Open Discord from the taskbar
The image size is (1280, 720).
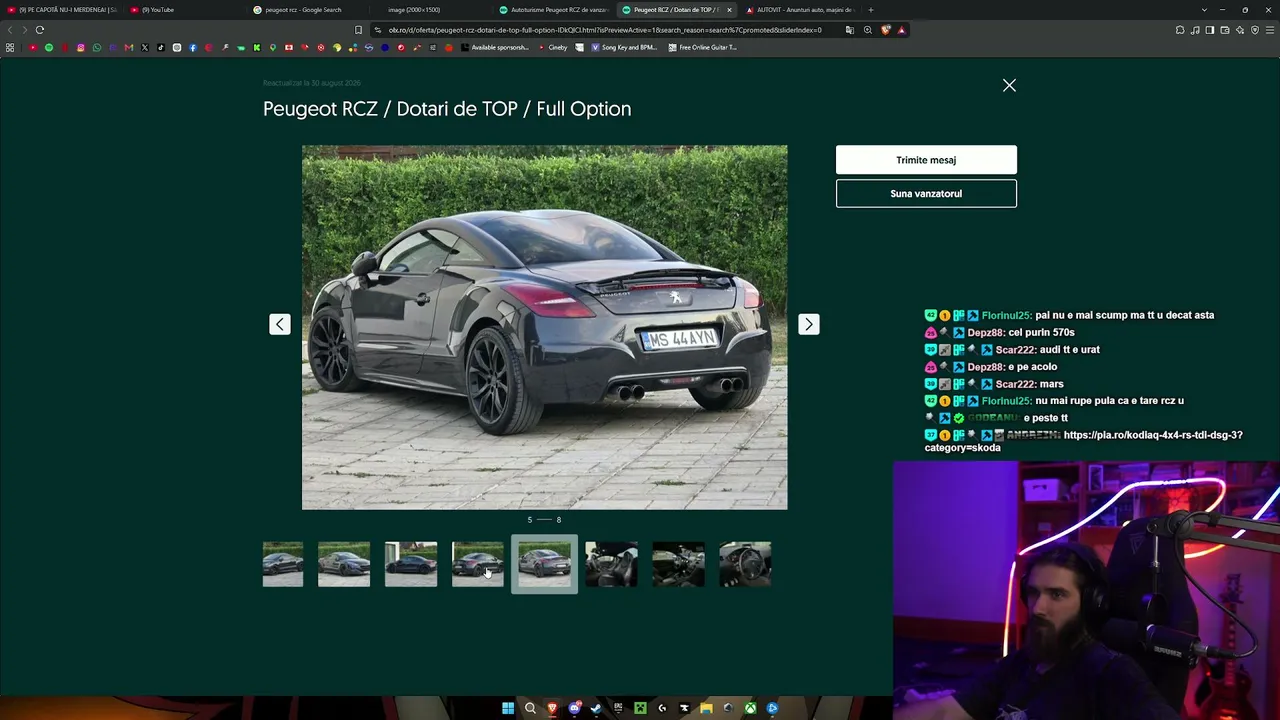coord(574,709)
